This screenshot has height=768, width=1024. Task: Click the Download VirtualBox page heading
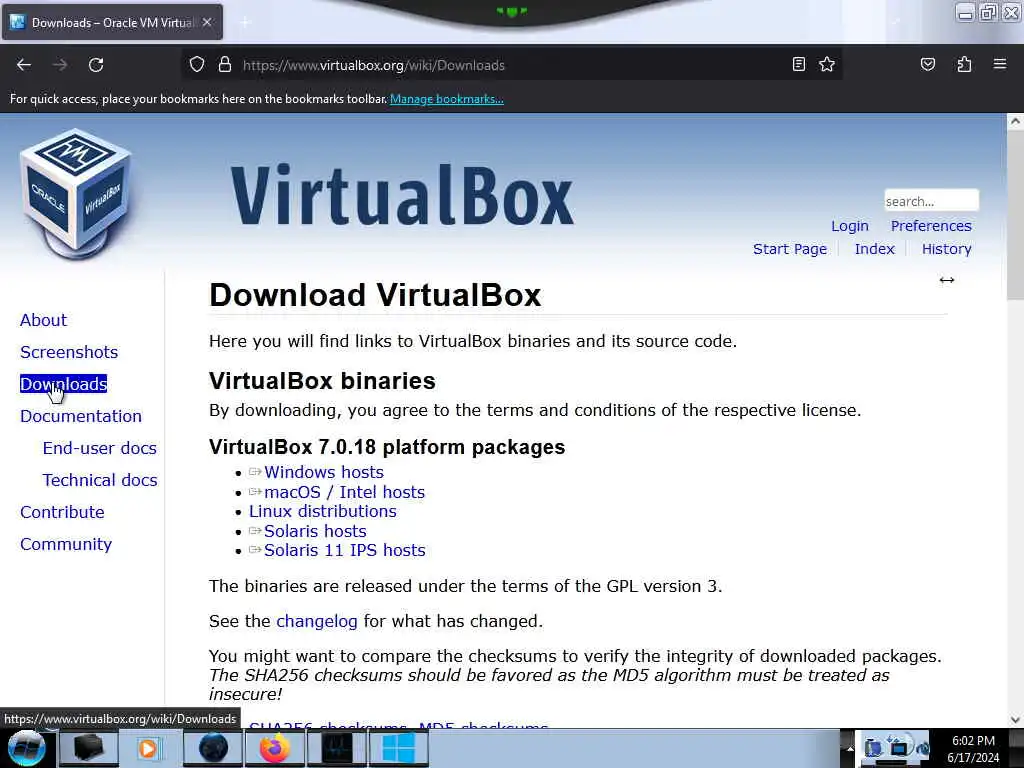click(375, 295)
